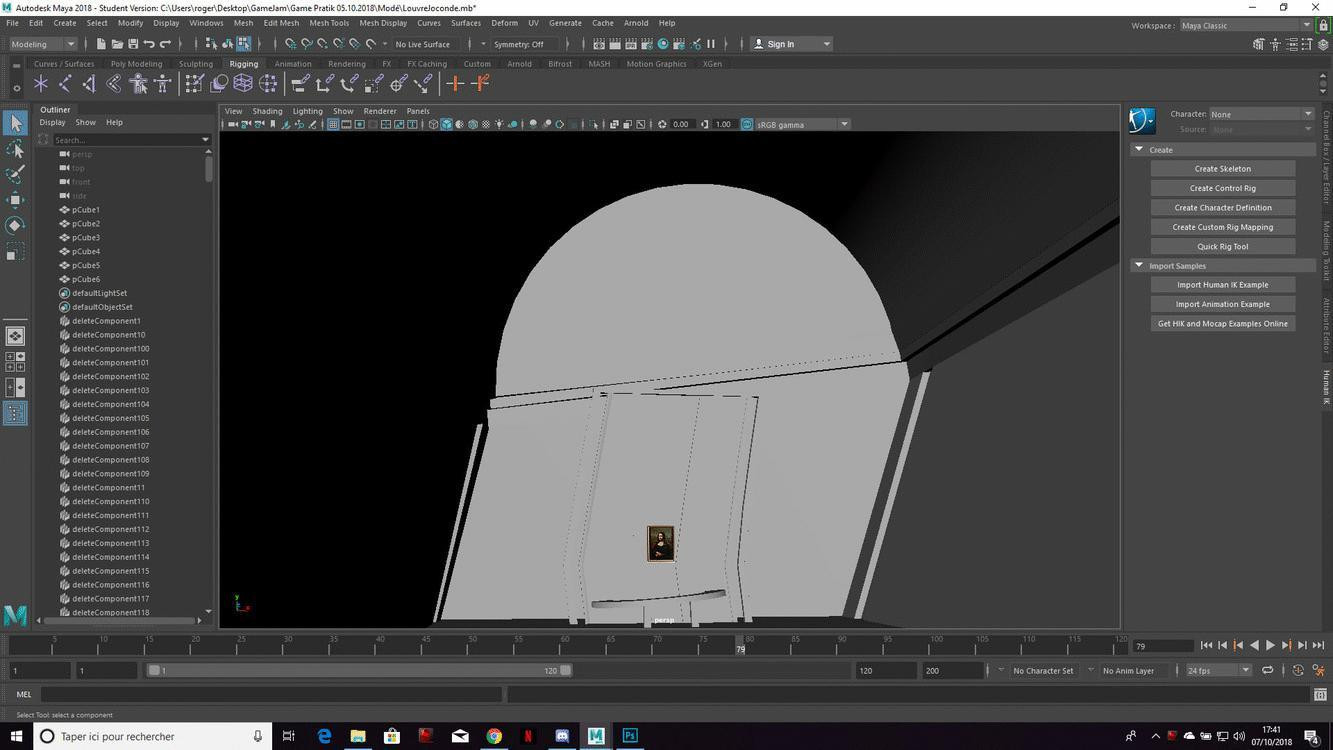Click the Create Skeleton button
1333x750 pixels.
tap(1222, 169)
